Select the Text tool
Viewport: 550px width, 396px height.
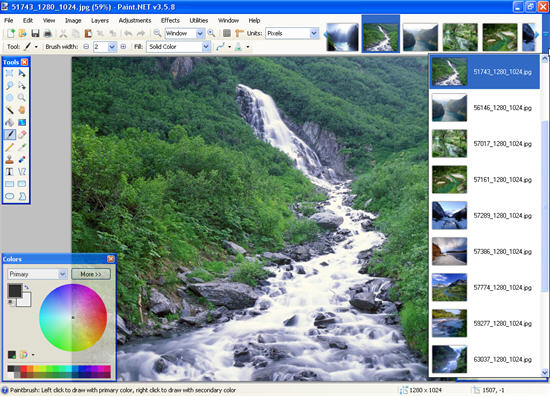9,172
